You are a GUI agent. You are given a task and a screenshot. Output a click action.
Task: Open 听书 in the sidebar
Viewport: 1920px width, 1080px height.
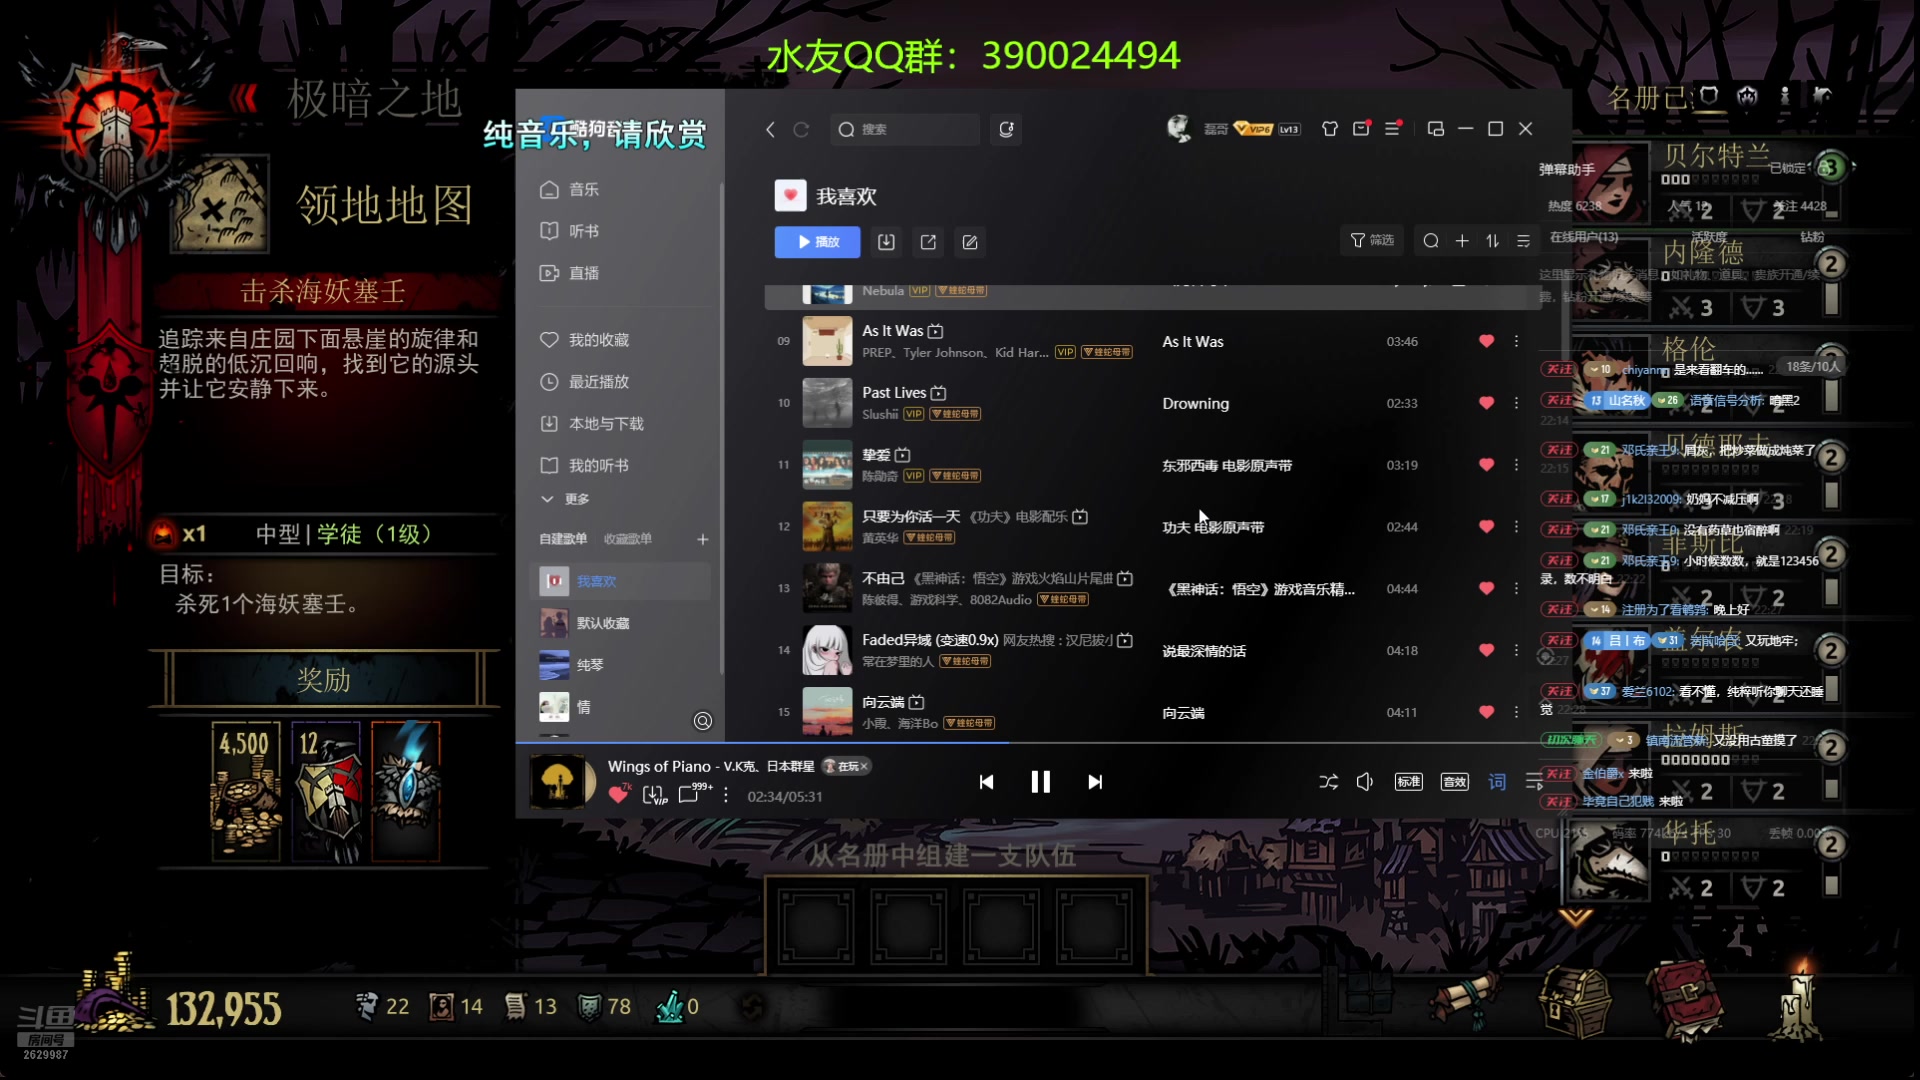click(x=569, y=231)
